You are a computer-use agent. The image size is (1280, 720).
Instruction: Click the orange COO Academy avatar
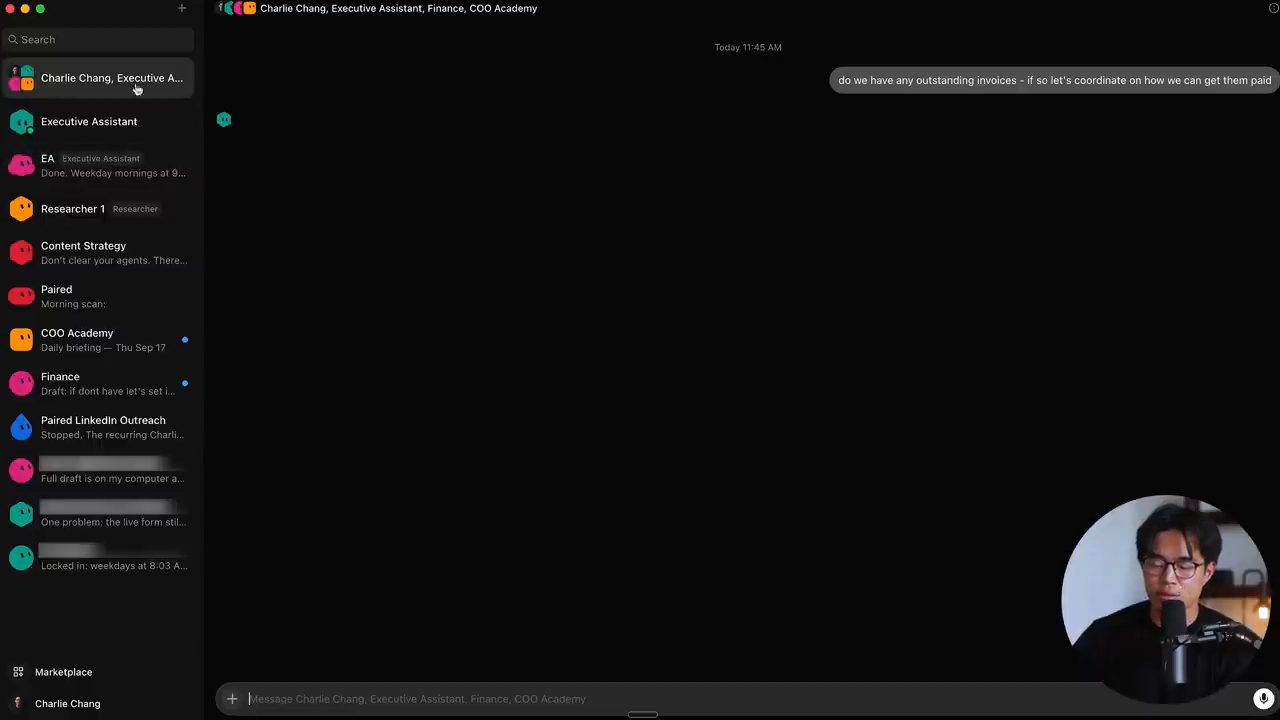(x=21, y=340)
